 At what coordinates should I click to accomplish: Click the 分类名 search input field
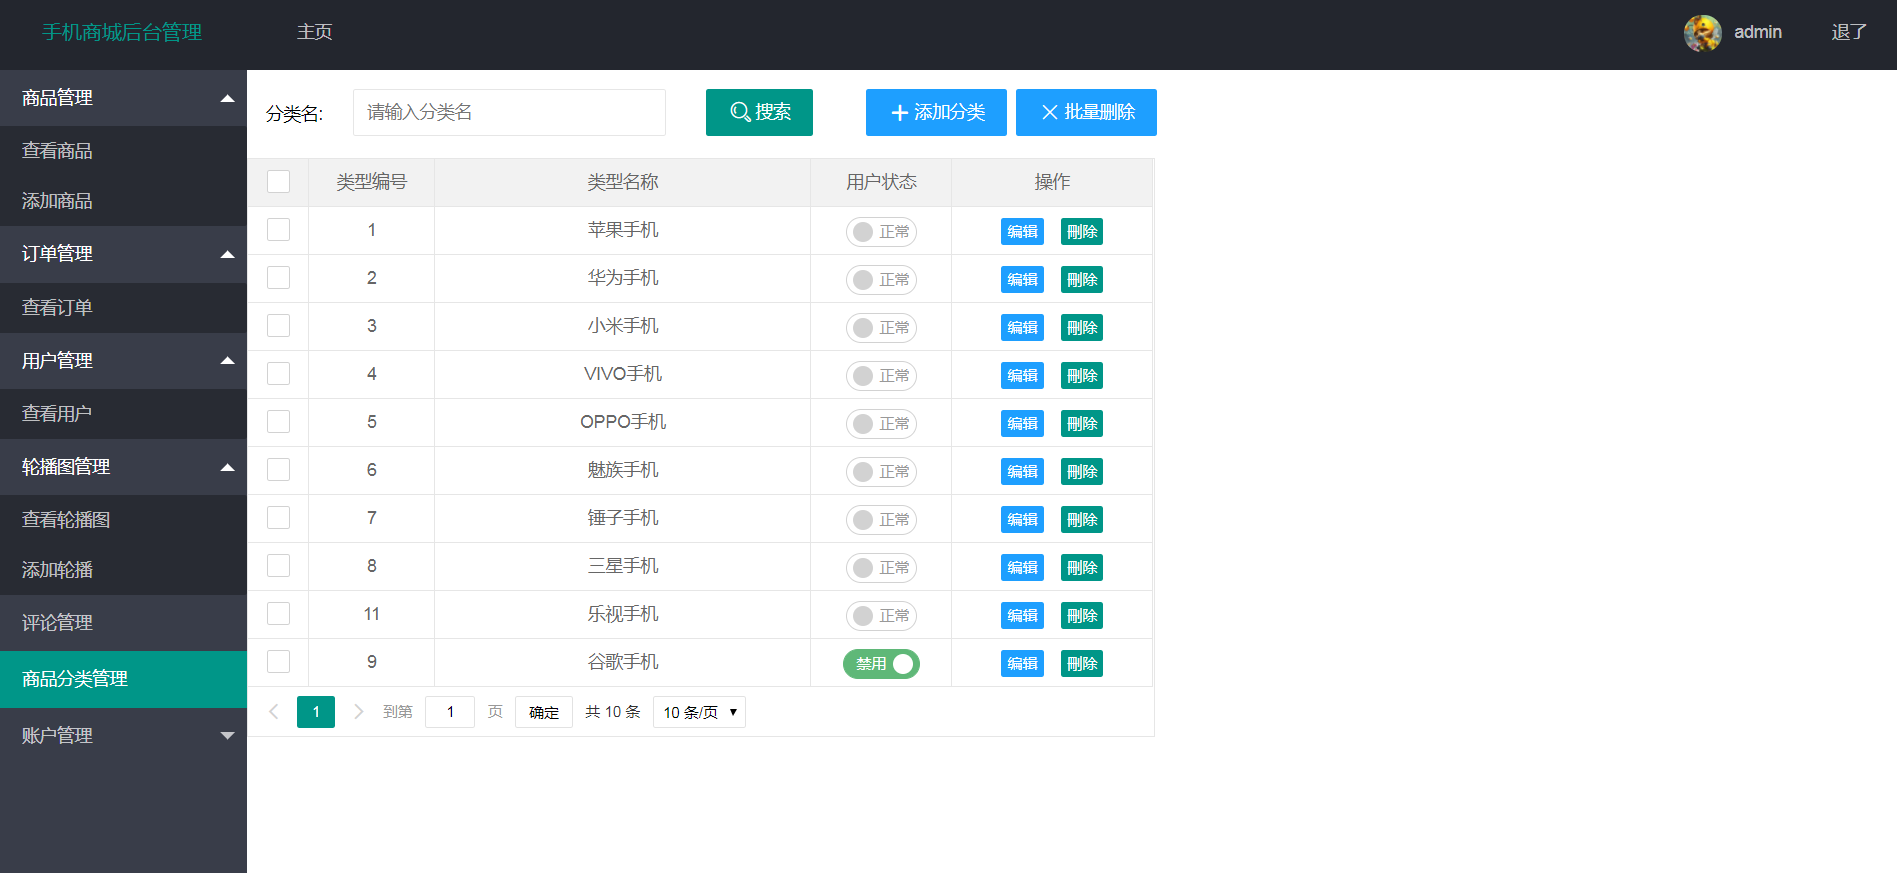pyautogui.click(x=509, y=112)
